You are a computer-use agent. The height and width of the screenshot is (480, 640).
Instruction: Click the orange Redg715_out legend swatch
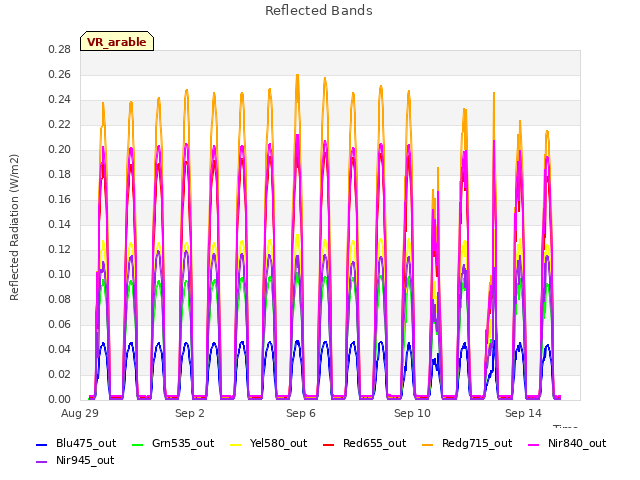coord(427,444)
